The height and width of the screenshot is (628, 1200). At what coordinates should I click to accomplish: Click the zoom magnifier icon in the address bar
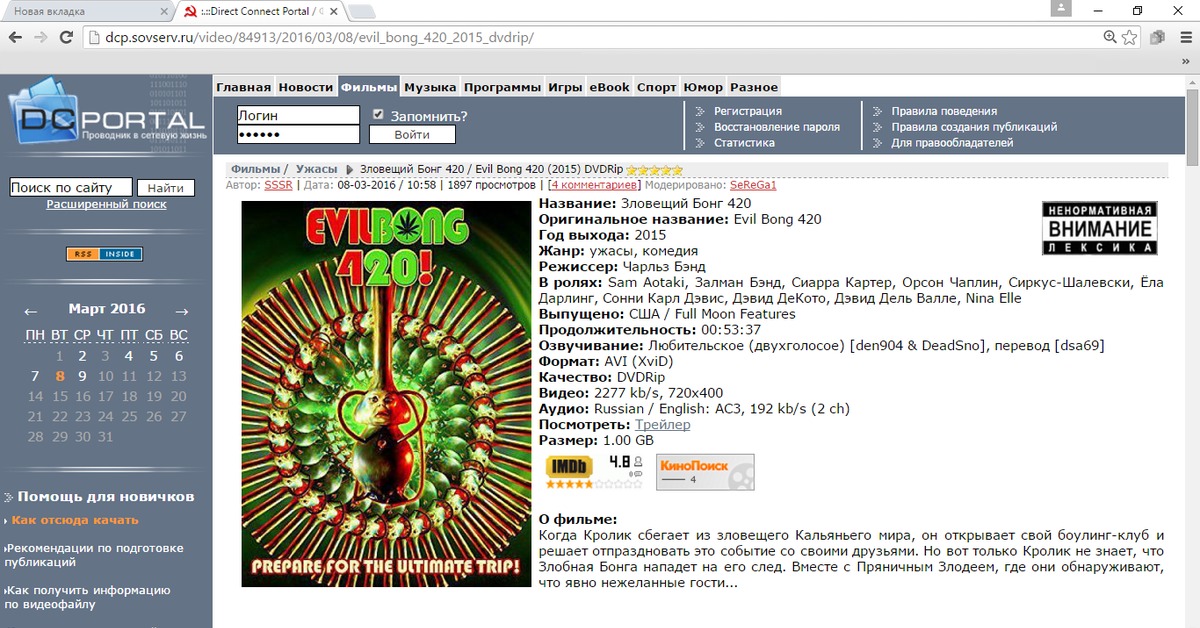(x=1110, y=37)
